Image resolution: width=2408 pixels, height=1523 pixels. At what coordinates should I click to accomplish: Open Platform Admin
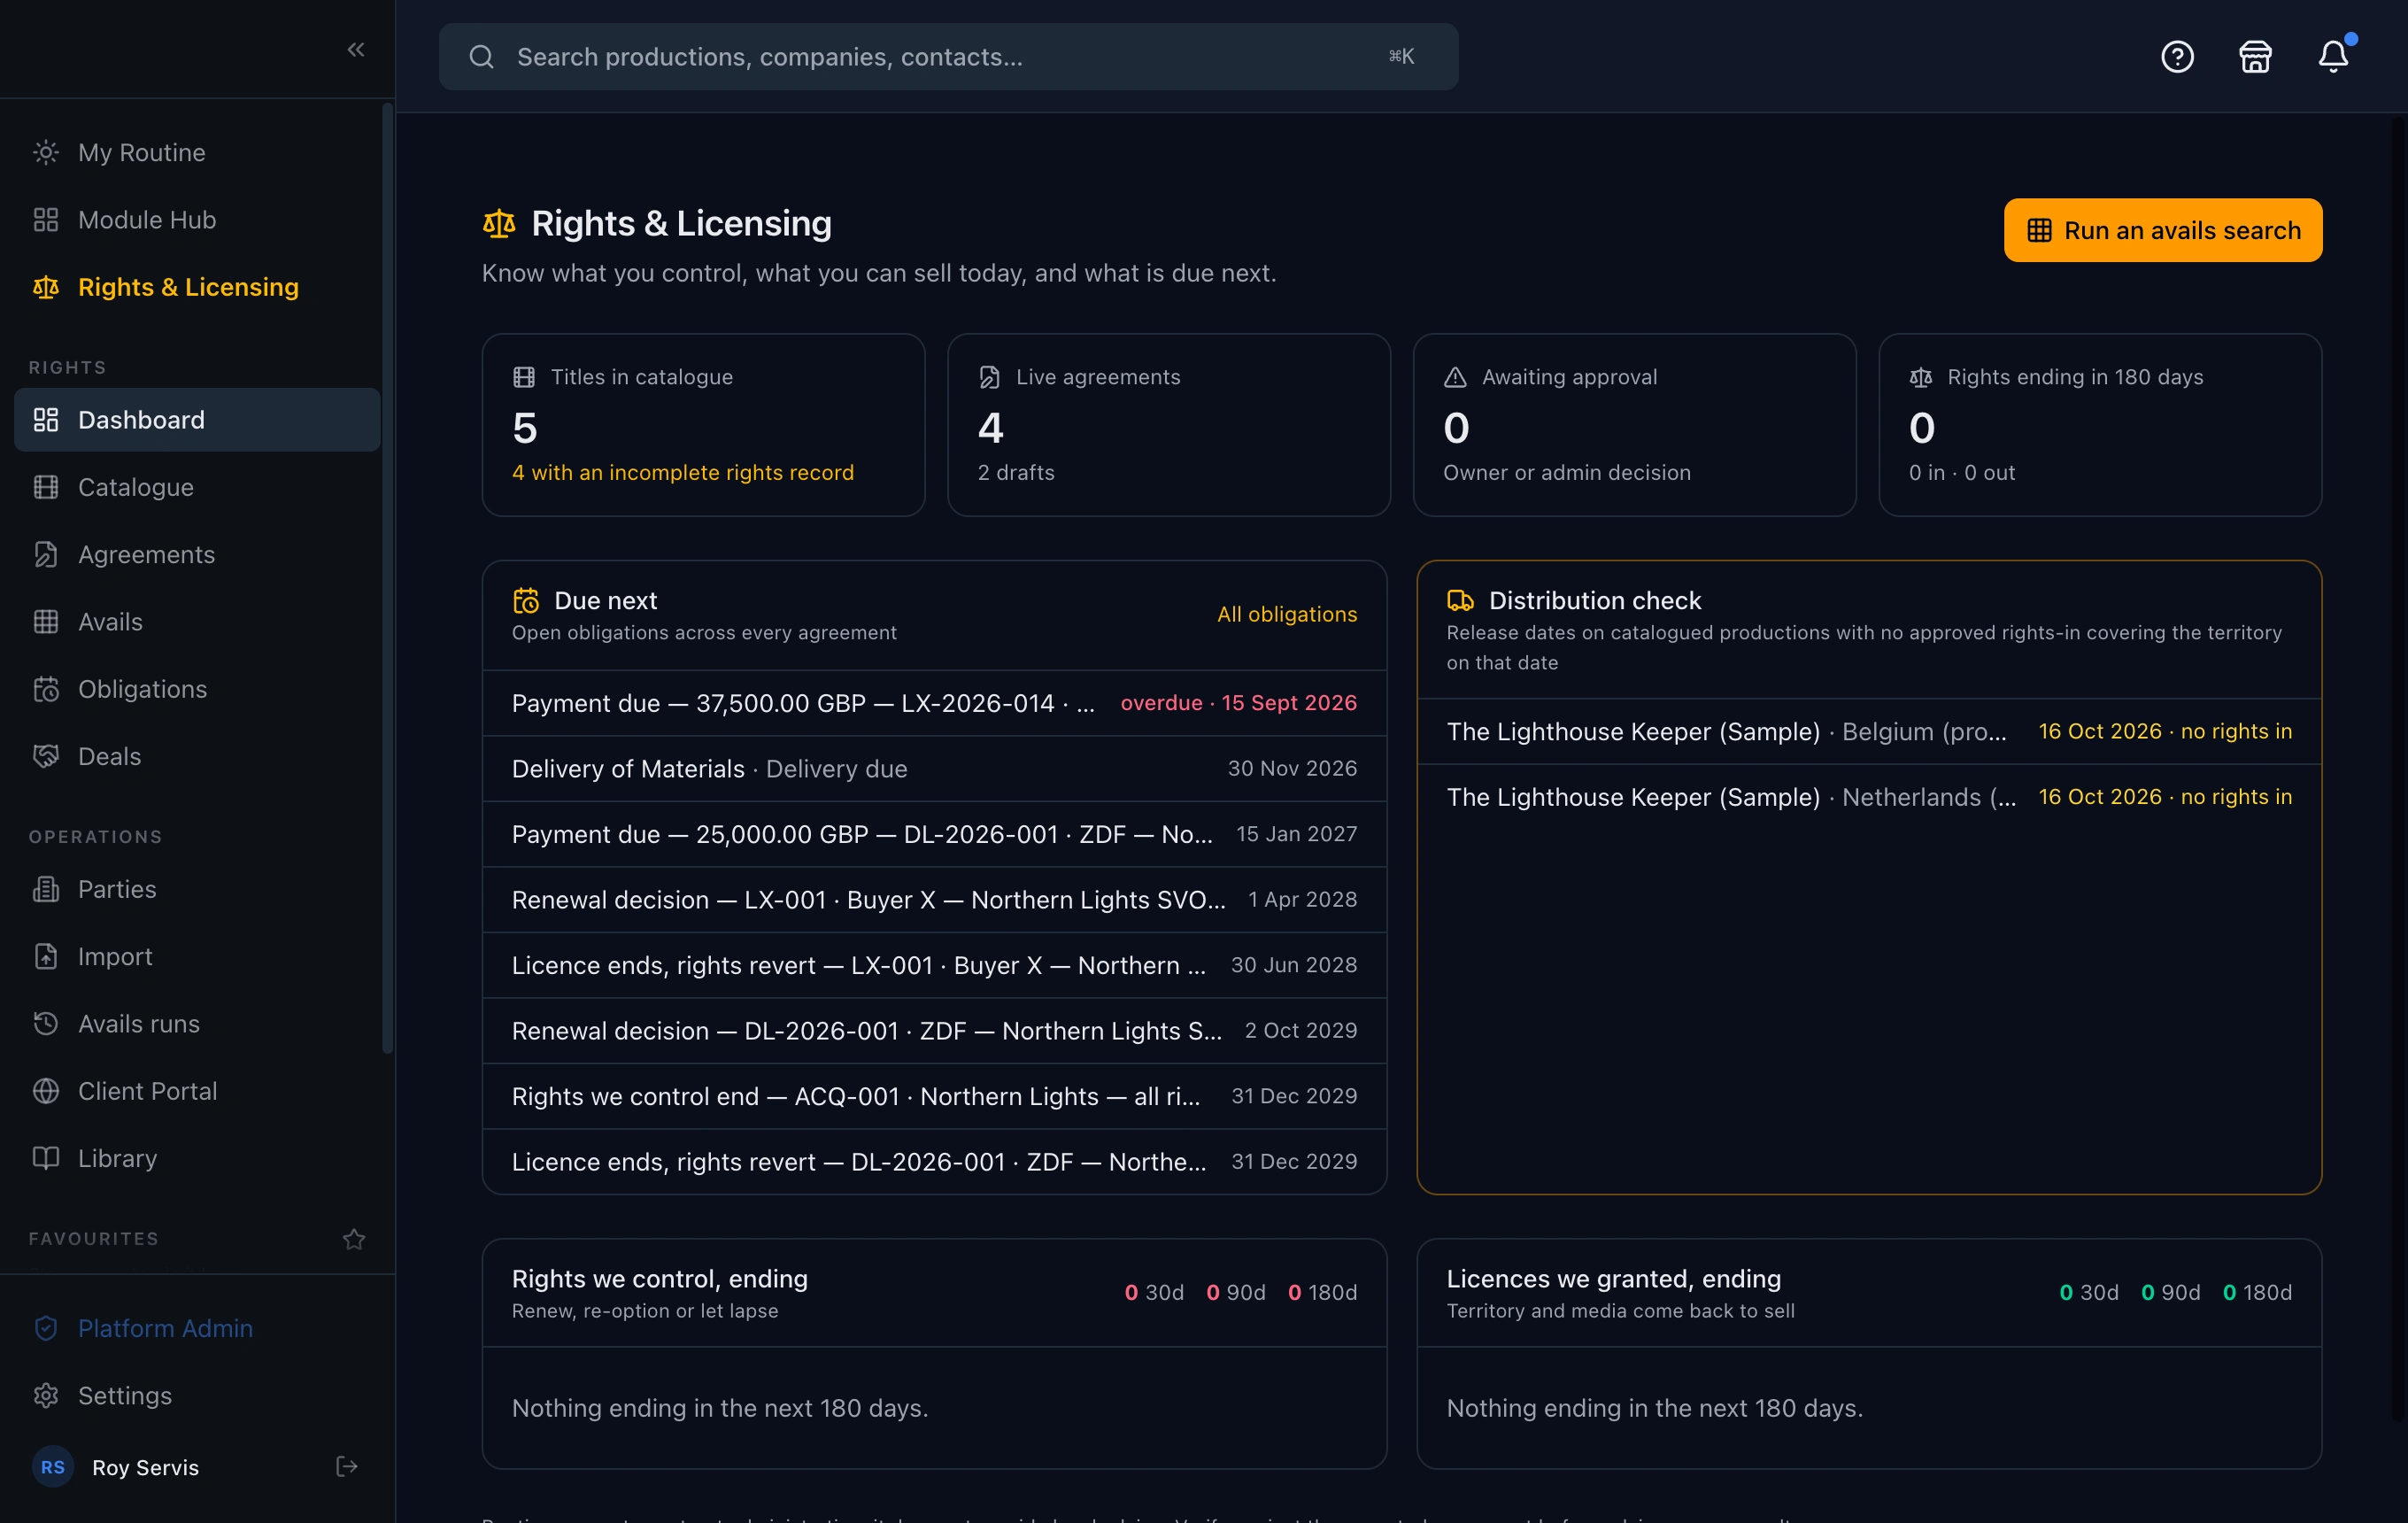(x=197, y=1328)
